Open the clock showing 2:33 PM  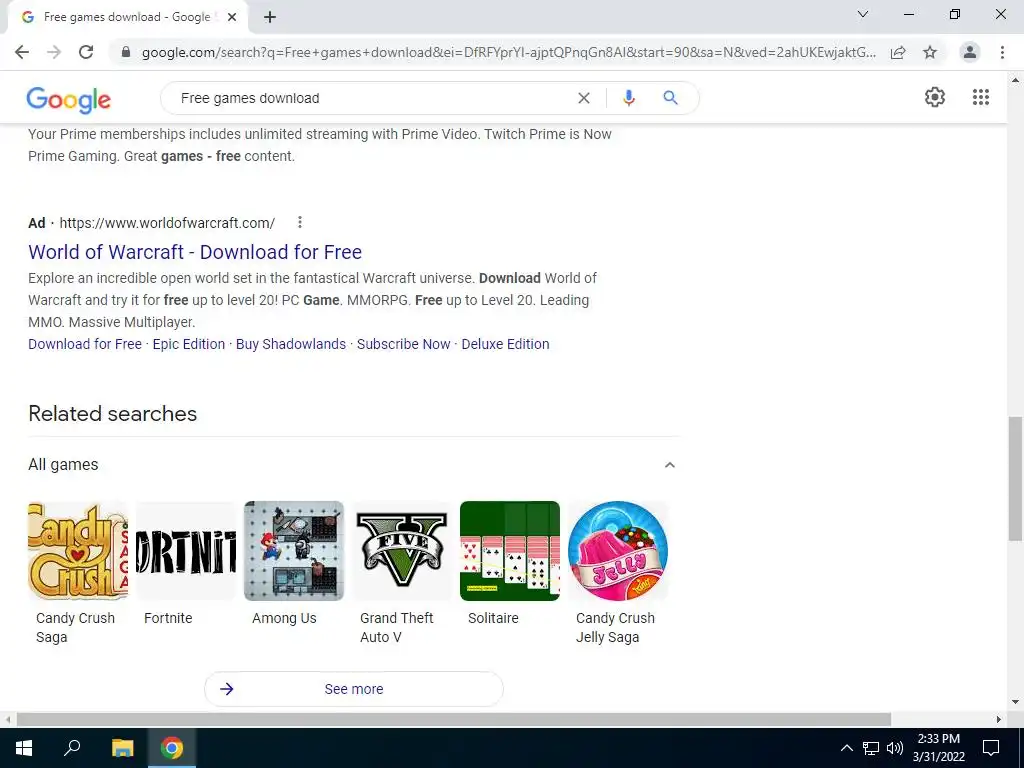(x=938, y=748)
